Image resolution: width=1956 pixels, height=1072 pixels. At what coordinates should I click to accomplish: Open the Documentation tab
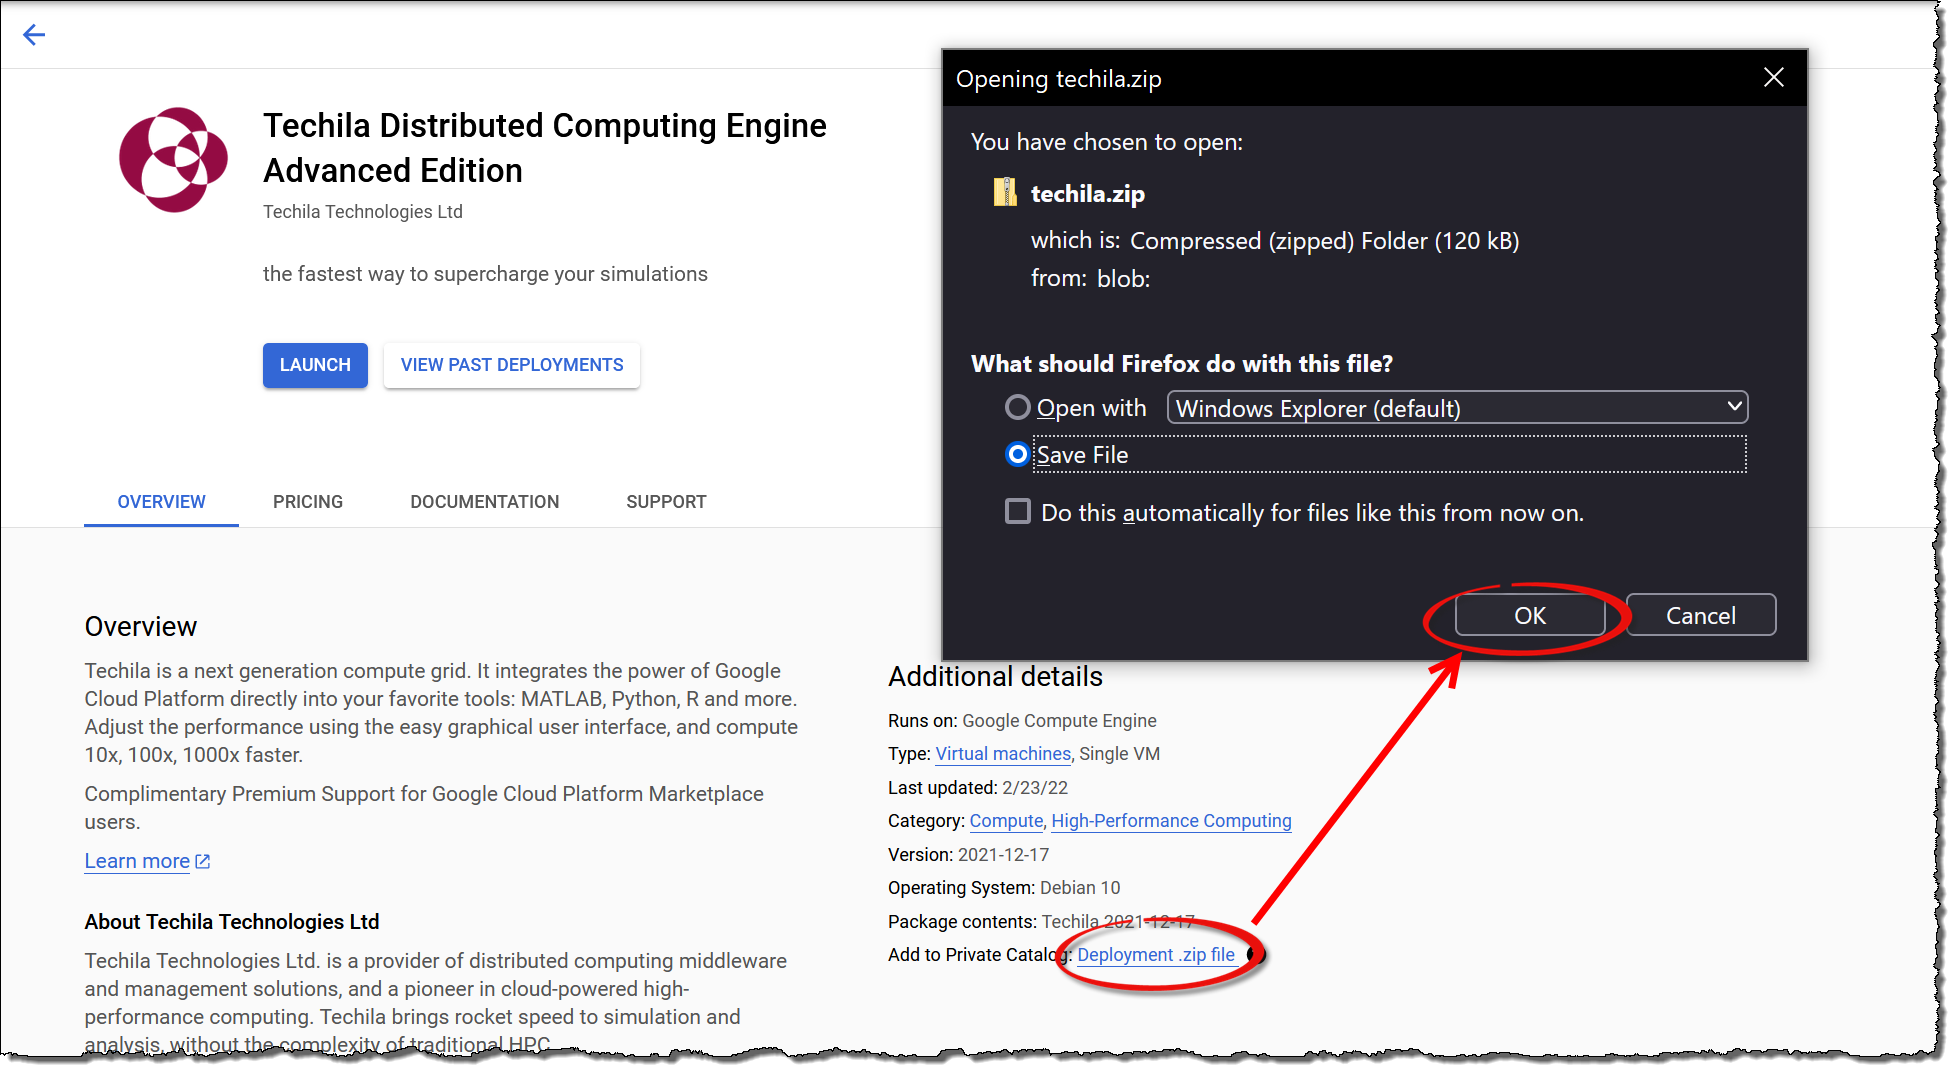click(484, 502)
